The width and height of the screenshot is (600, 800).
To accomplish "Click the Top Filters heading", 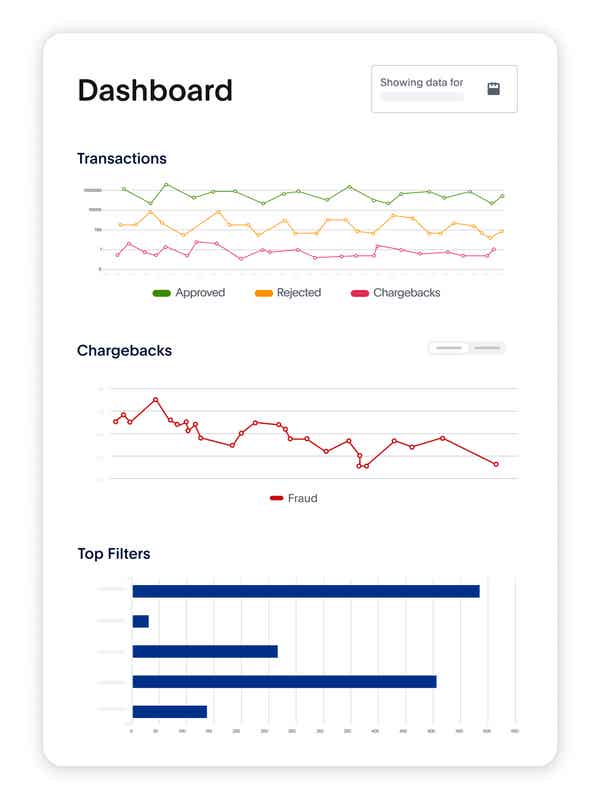I will click(114, 553).
